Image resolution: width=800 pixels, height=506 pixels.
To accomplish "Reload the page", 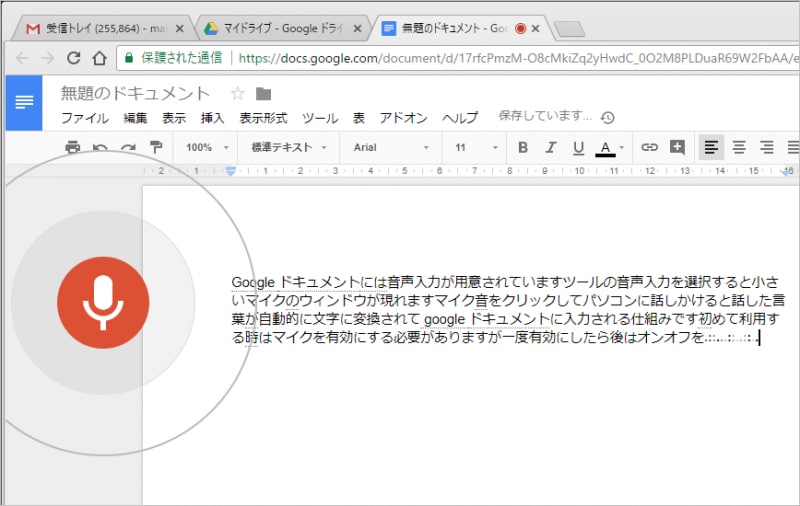I will 73,58.
